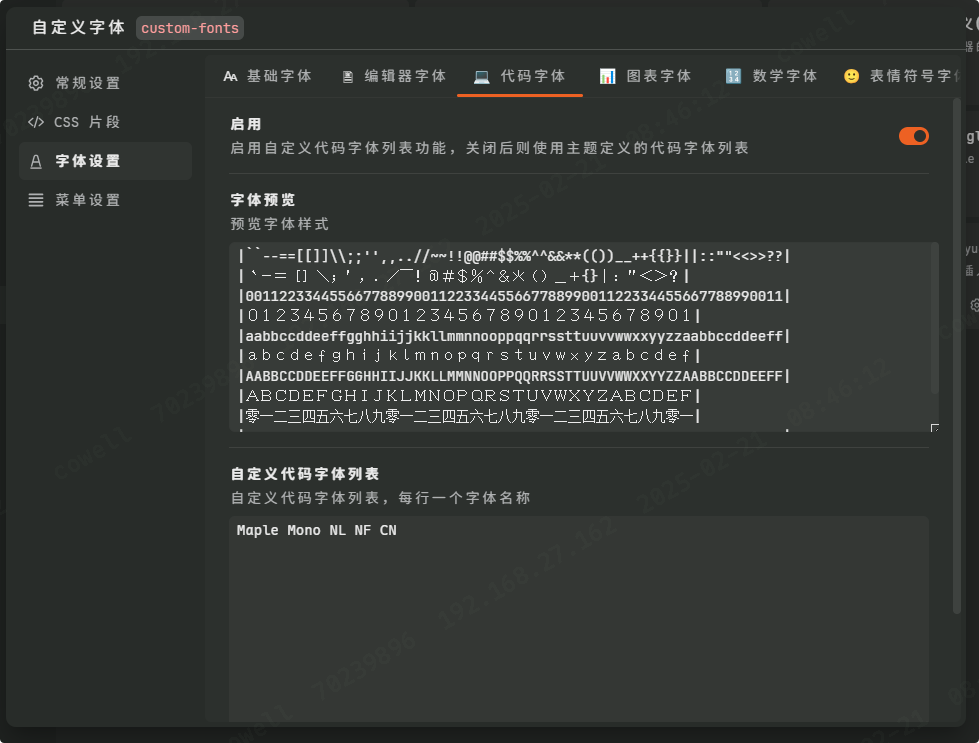
Task: Open 菜单设置 menu settings in sidebar
Action: (x=105, y=200)
